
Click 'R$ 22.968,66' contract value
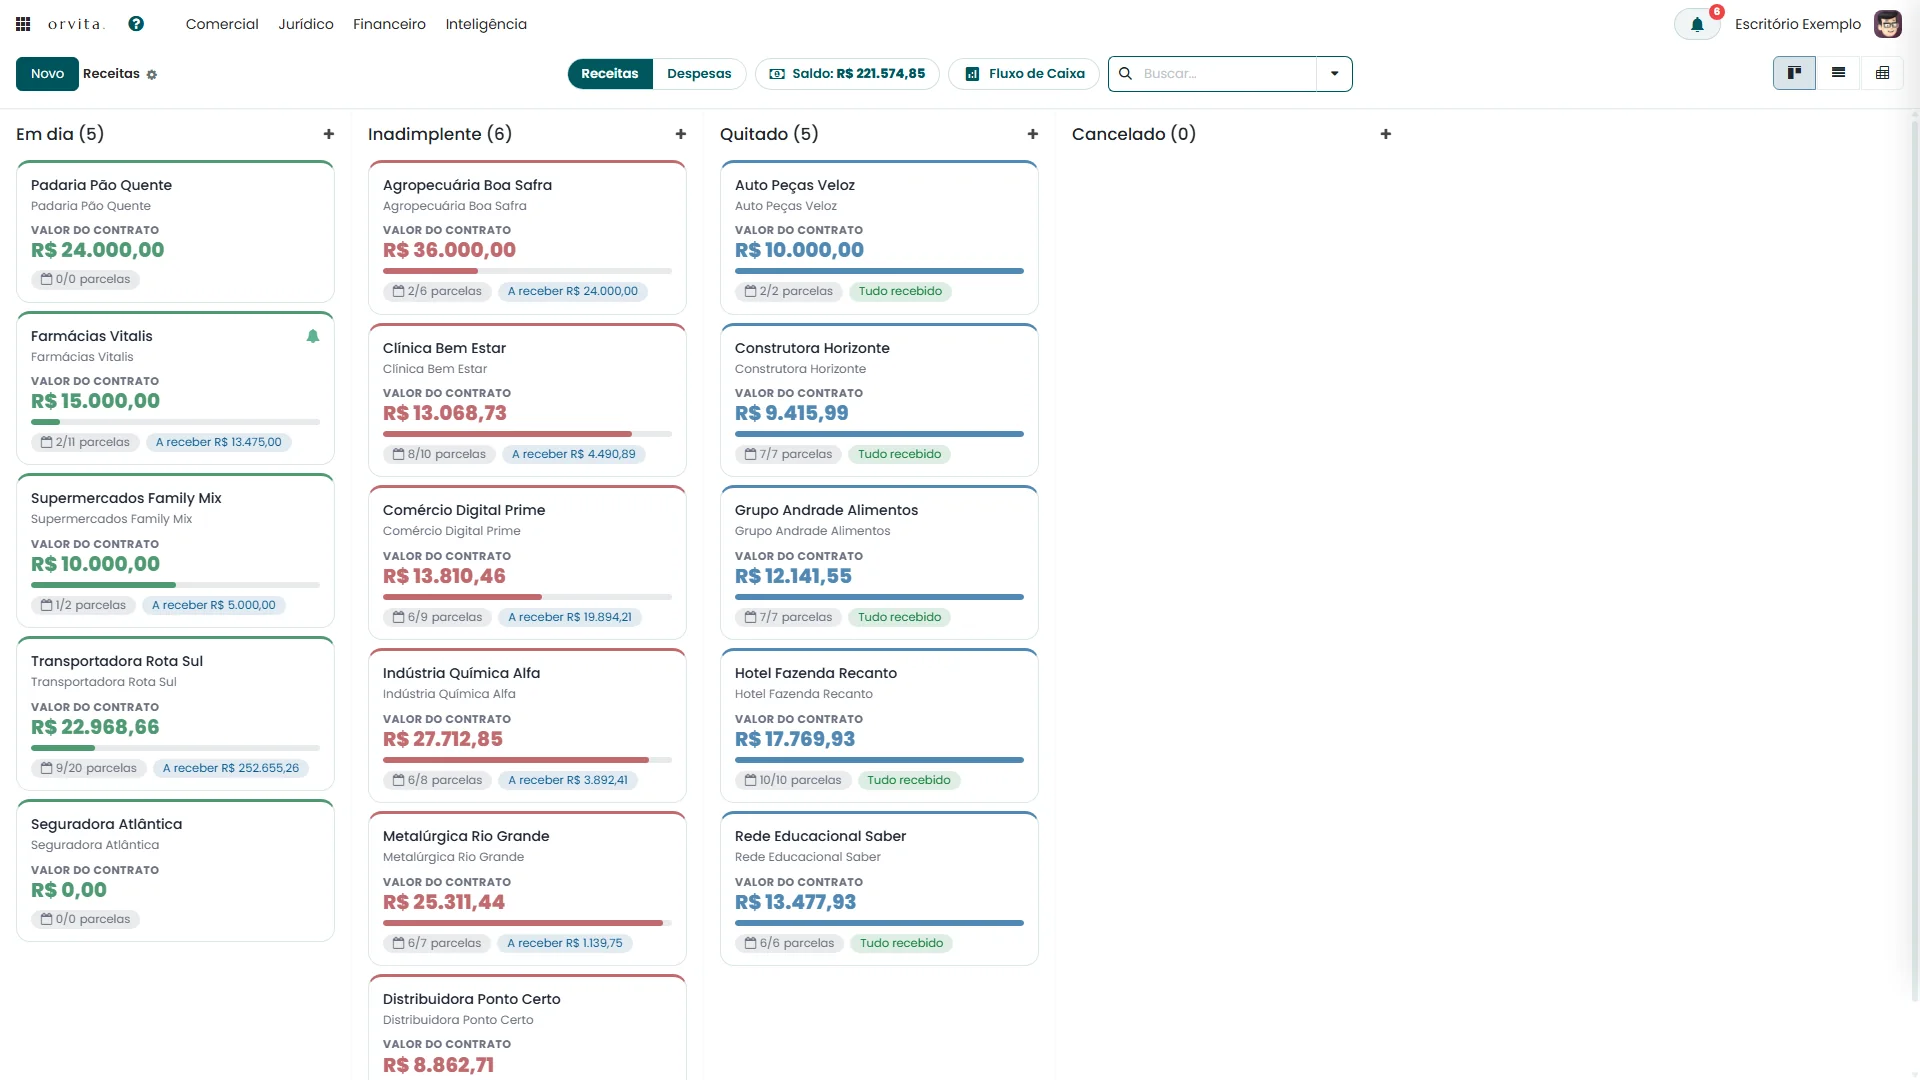[95, 727]
